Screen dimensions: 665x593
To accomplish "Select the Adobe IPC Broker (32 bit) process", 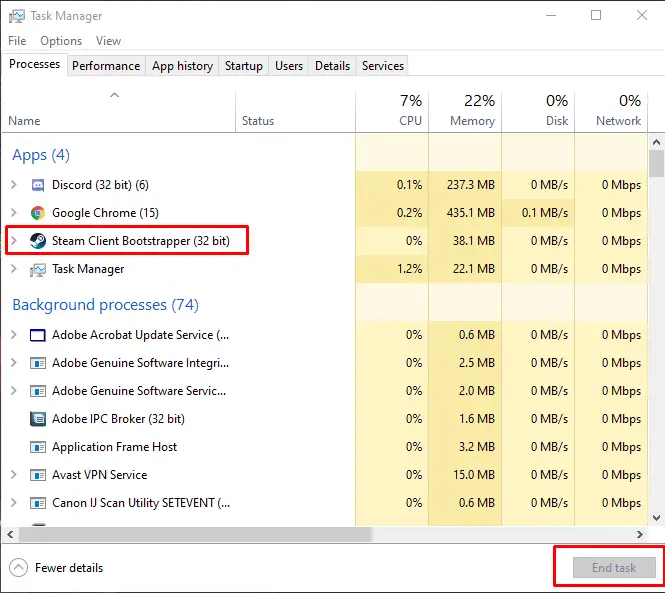I will pos(325,419).
